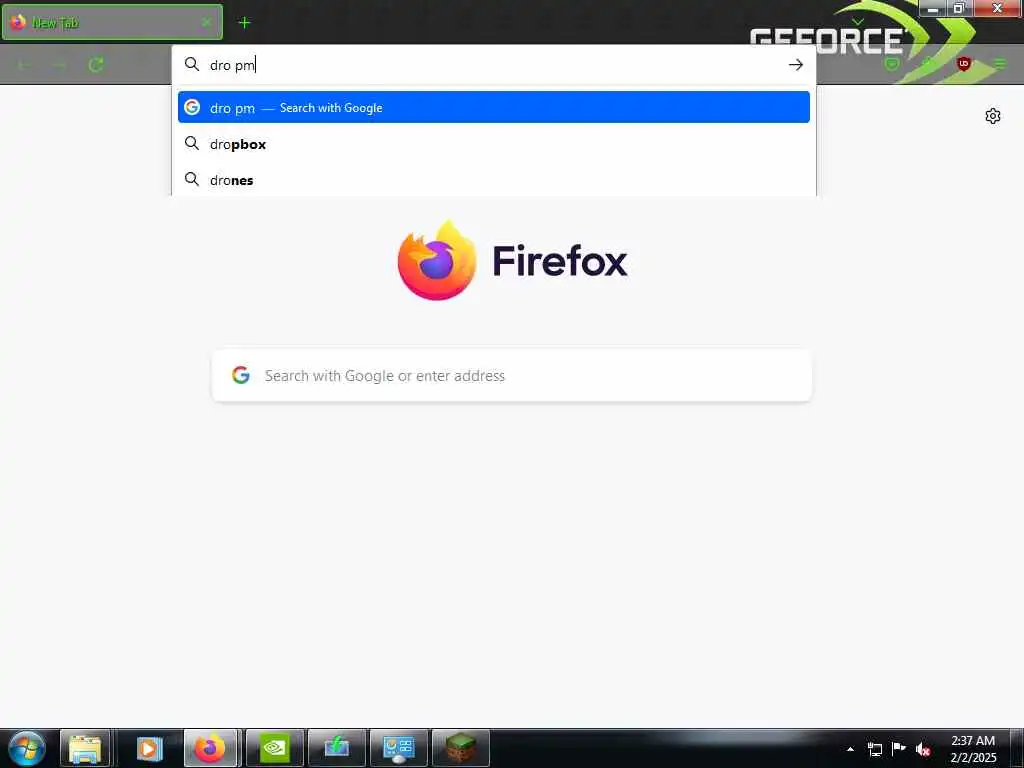Open Windows Explorer from the taskbar
The image size is (1024, 768).
(x=85, y=748)
